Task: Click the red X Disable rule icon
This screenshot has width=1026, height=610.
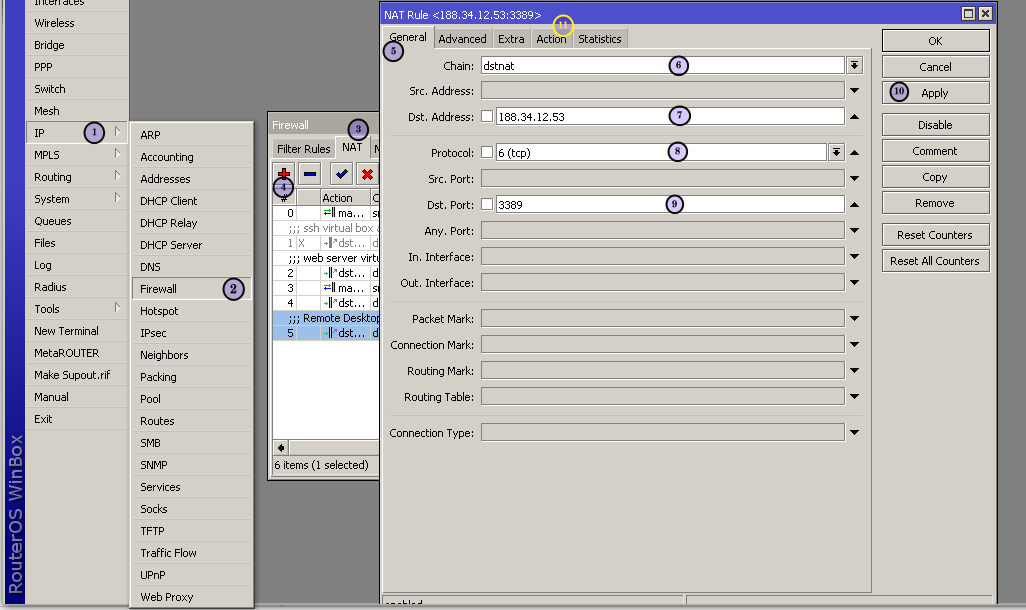Action: click(367, 174)
